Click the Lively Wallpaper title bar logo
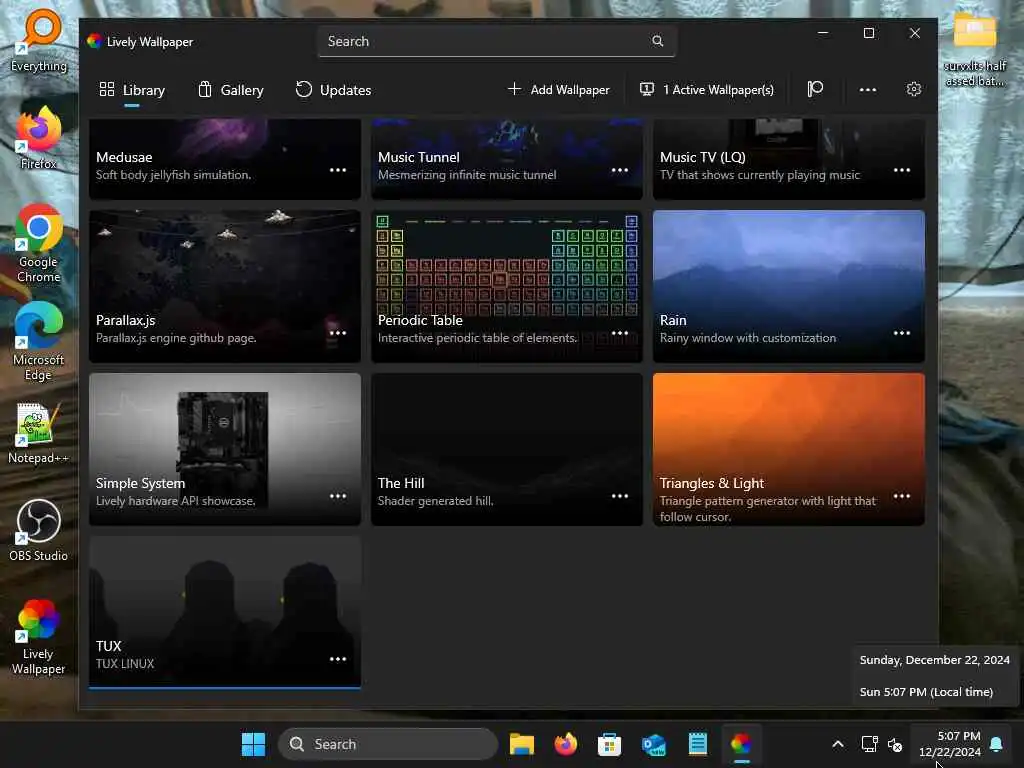The width and height of the screenshot is (1024, 768). [95, 41]
